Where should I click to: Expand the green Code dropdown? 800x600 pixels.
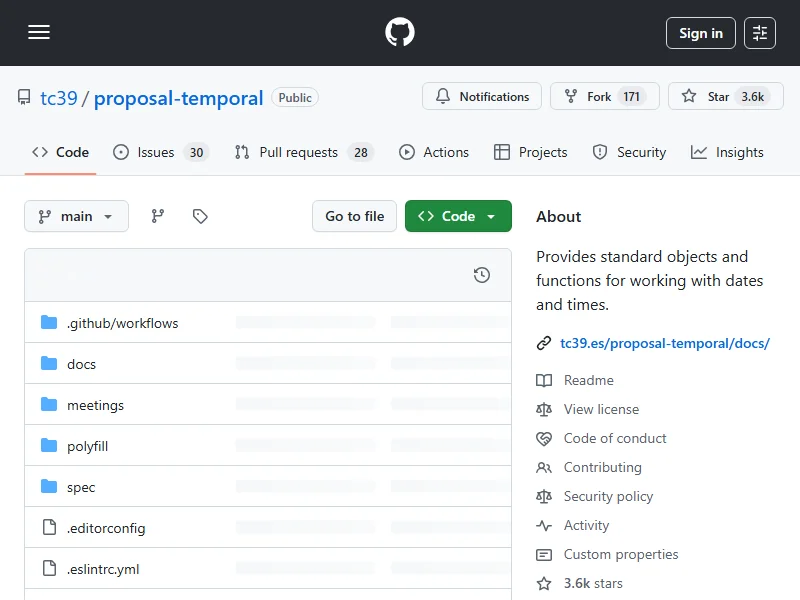pos(458,216)
